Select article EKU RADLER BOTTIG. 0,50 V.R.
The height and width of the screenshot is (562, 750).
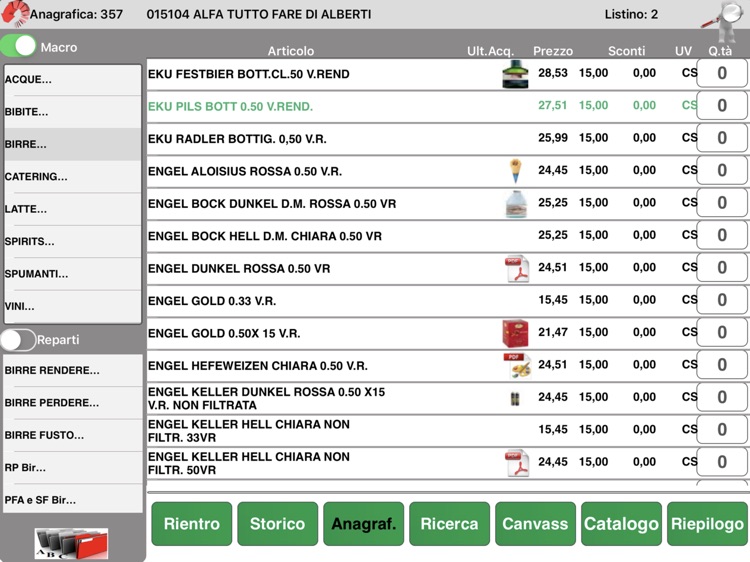click(x=237, y=139)
